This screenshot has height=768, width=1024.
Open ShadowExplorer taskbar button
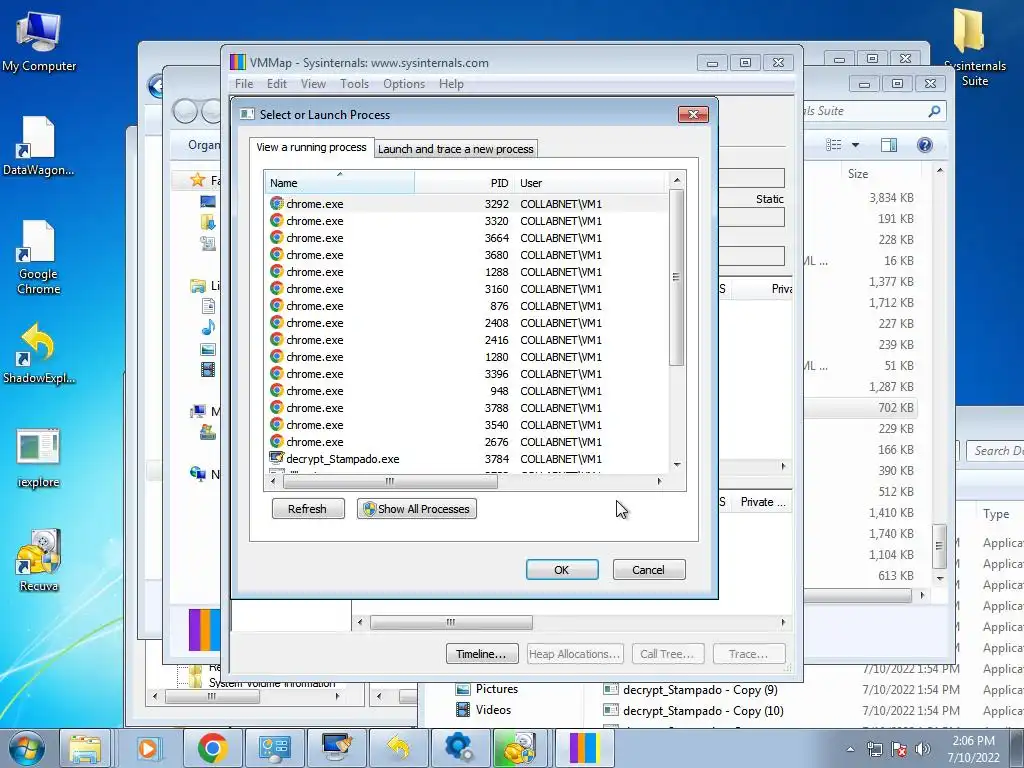398,748
